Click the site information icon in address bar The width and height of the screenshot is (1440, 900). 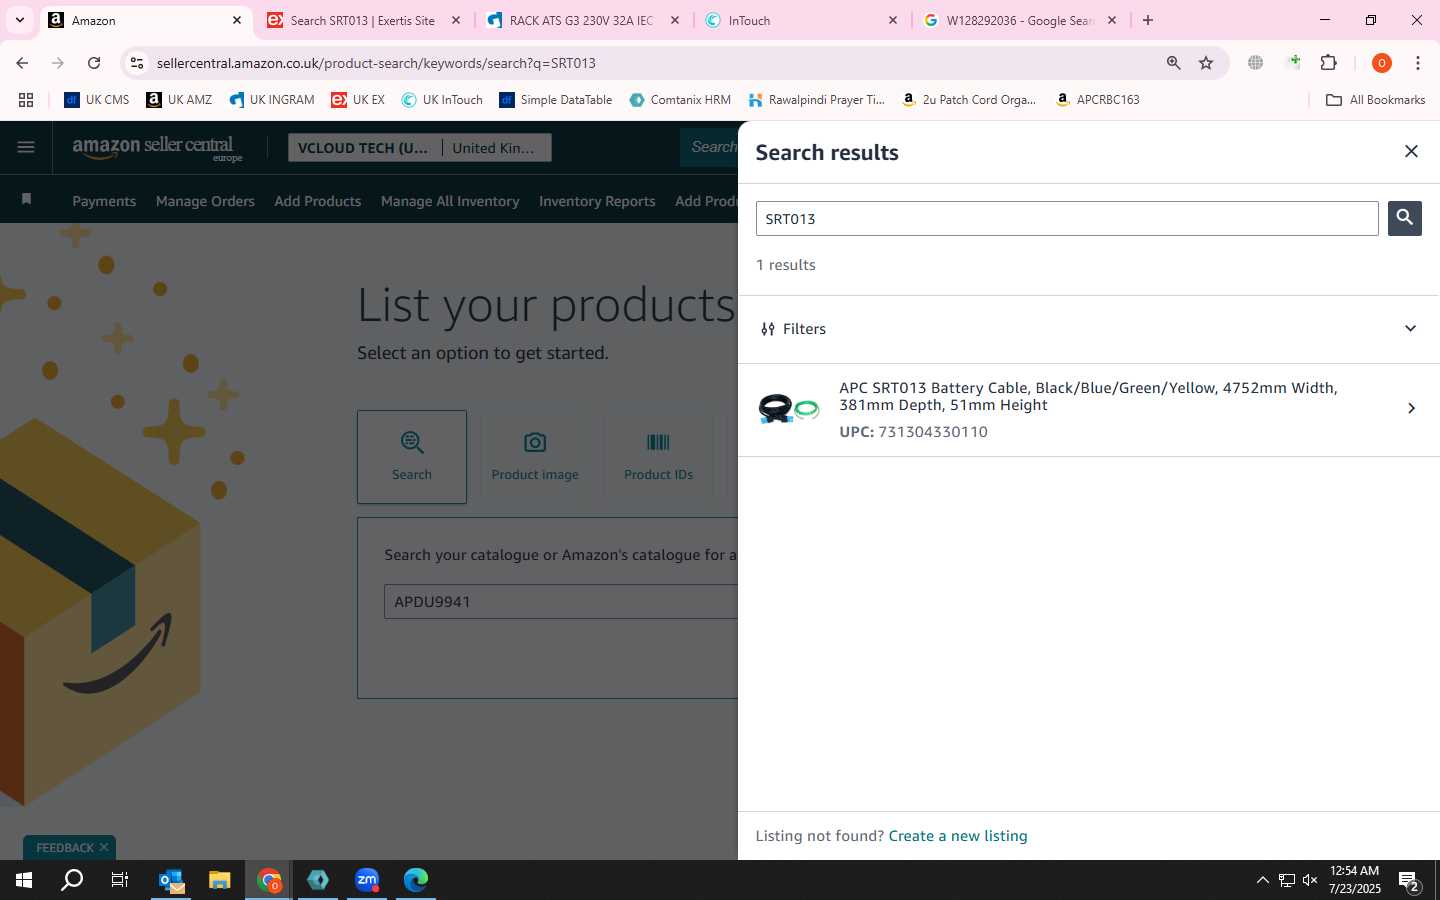tap(137, 63)
